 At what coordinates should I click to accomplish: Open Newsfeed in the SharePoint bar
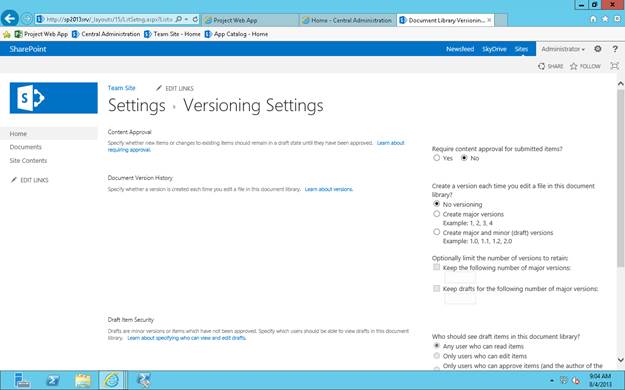[x=460, y=49]
